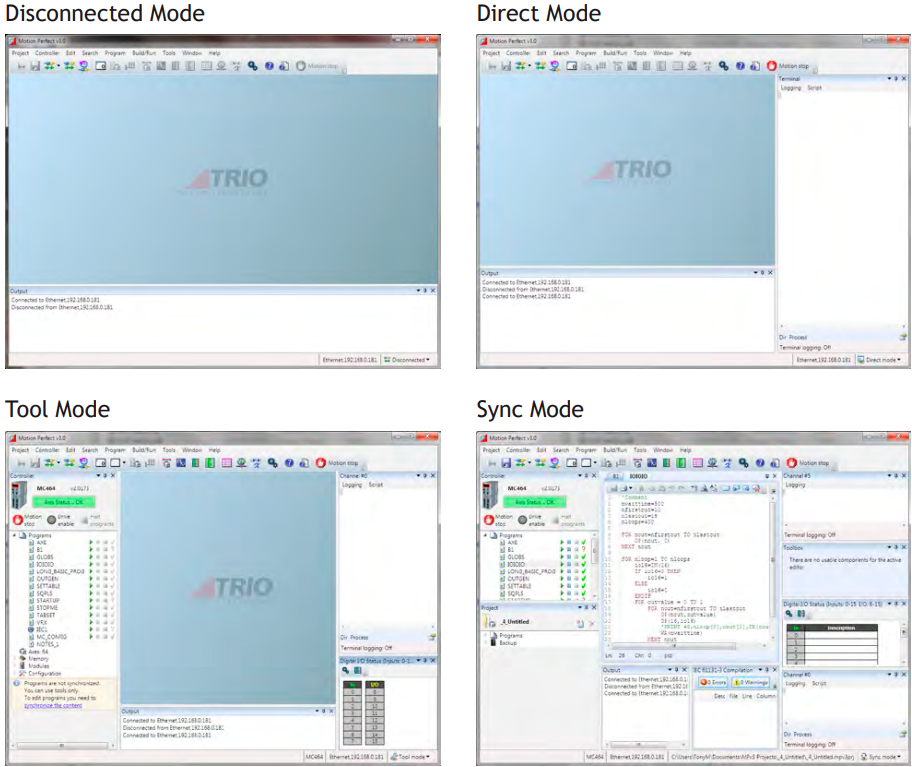
Task: Click the Save icon in Disconnected Mode toolbar
Action: (x=35, y=66)
